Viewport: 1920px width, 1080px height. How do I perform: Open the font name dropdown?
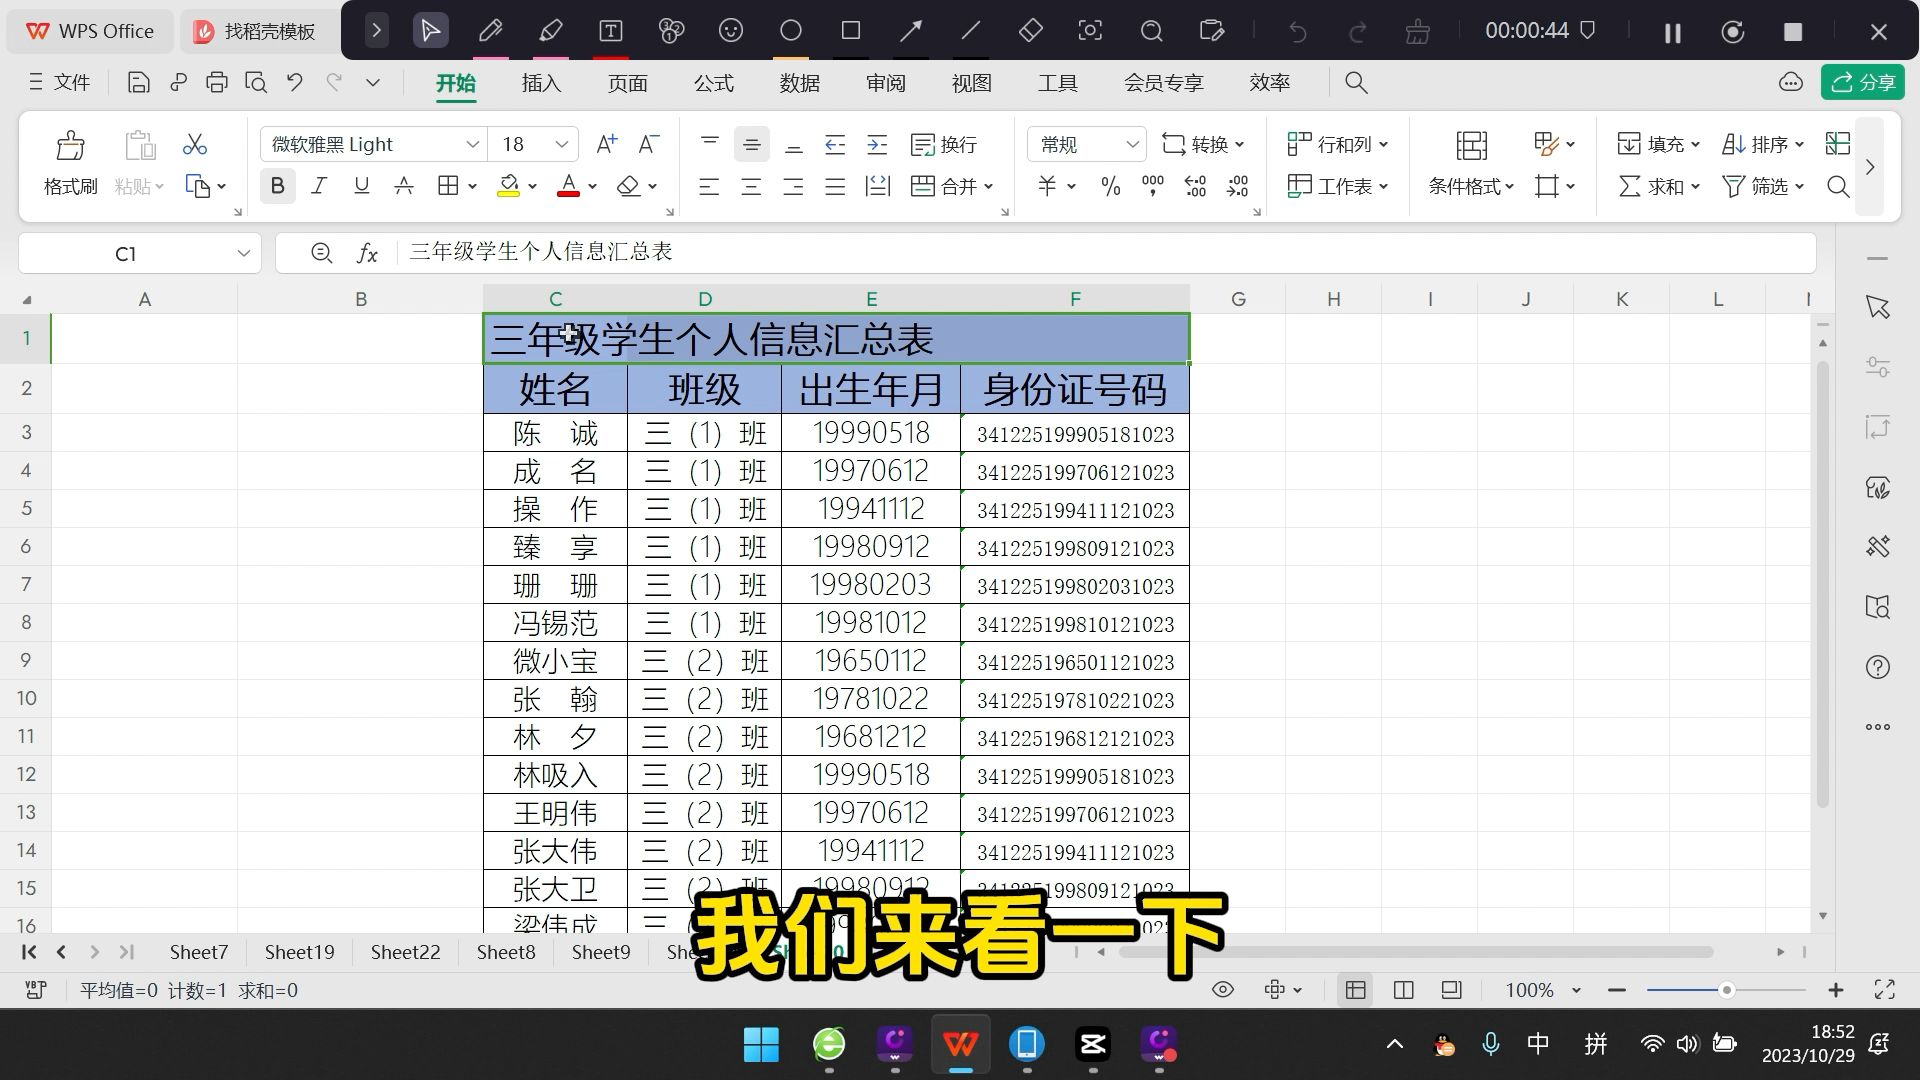click(472, 145)
